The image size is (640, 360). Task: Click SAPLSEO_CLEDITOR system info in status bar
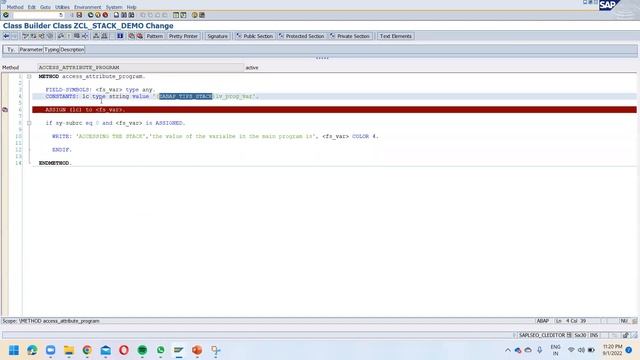click(x=542, y=335)
